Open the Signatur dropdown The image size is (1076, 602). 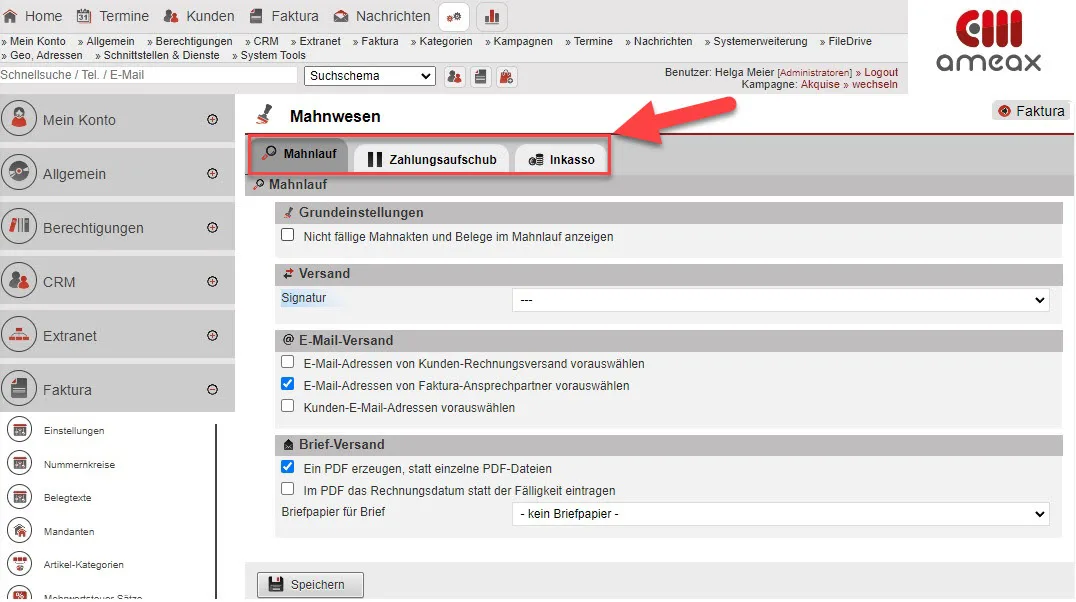780,300
